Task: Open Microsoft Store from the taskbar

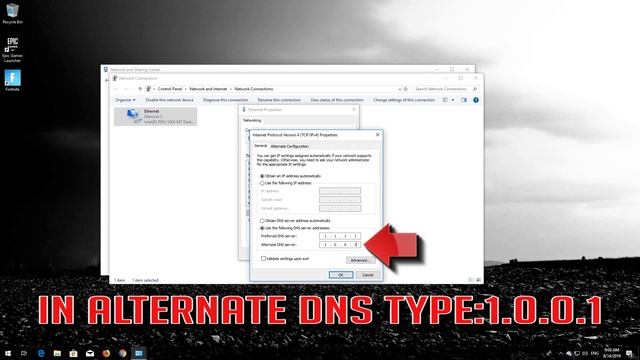Action: (x=73, y=353)
